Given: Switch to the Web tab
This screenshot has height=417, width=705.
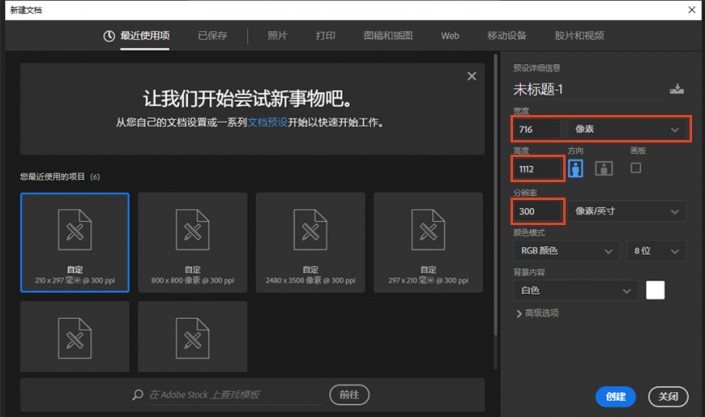Looking at the screenshot, I should [450, 36].
